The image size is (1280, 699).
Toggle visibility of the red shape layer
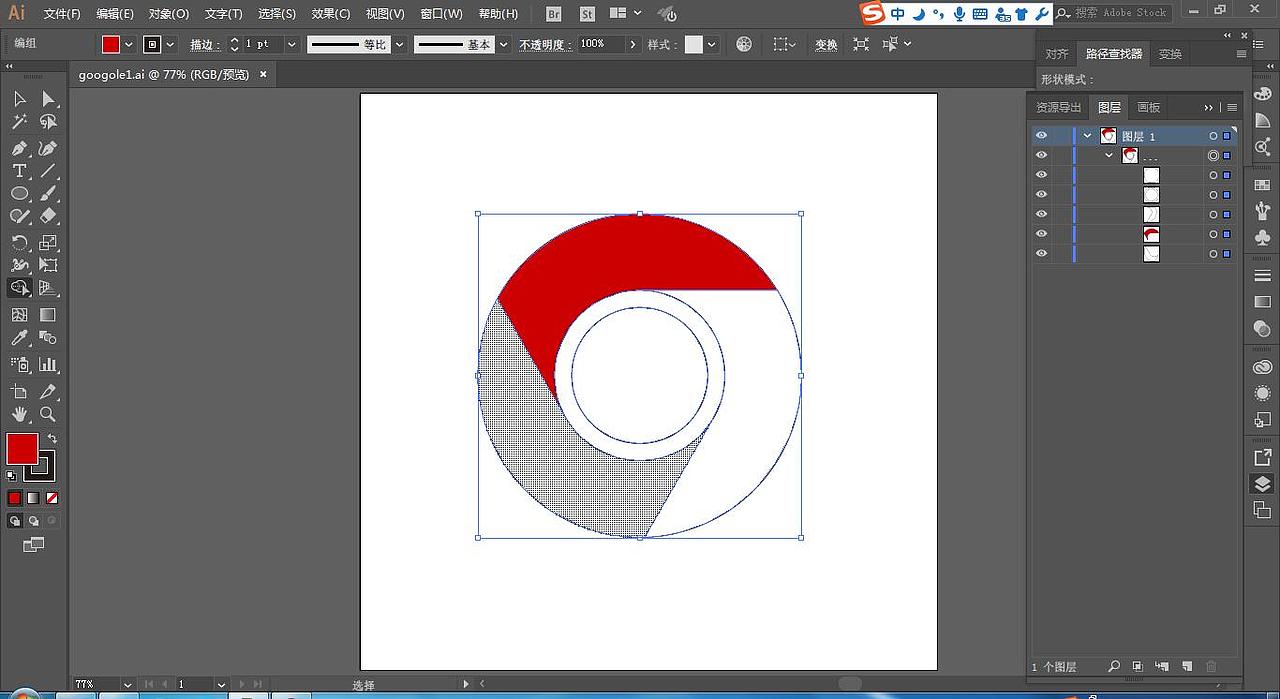click(1041, 233)
